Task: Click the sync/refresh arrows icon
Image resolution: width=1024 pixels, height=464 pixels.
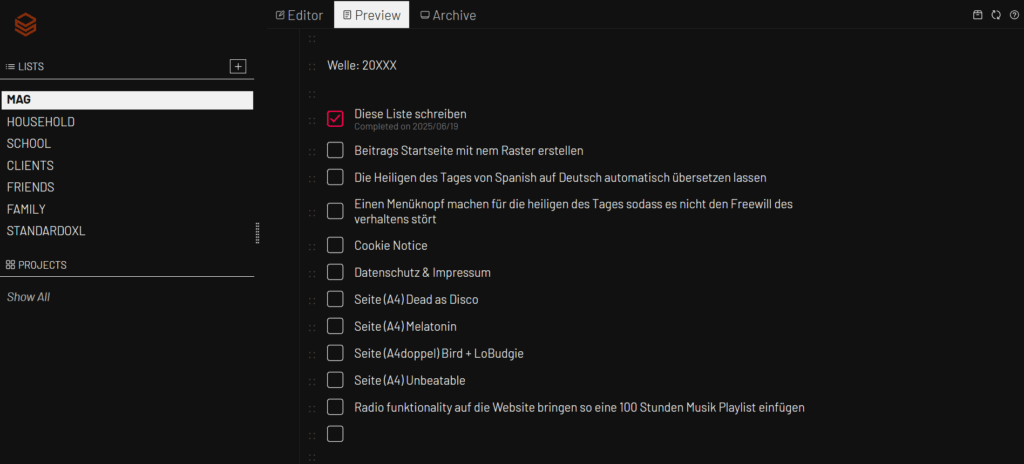Action: 996,15
